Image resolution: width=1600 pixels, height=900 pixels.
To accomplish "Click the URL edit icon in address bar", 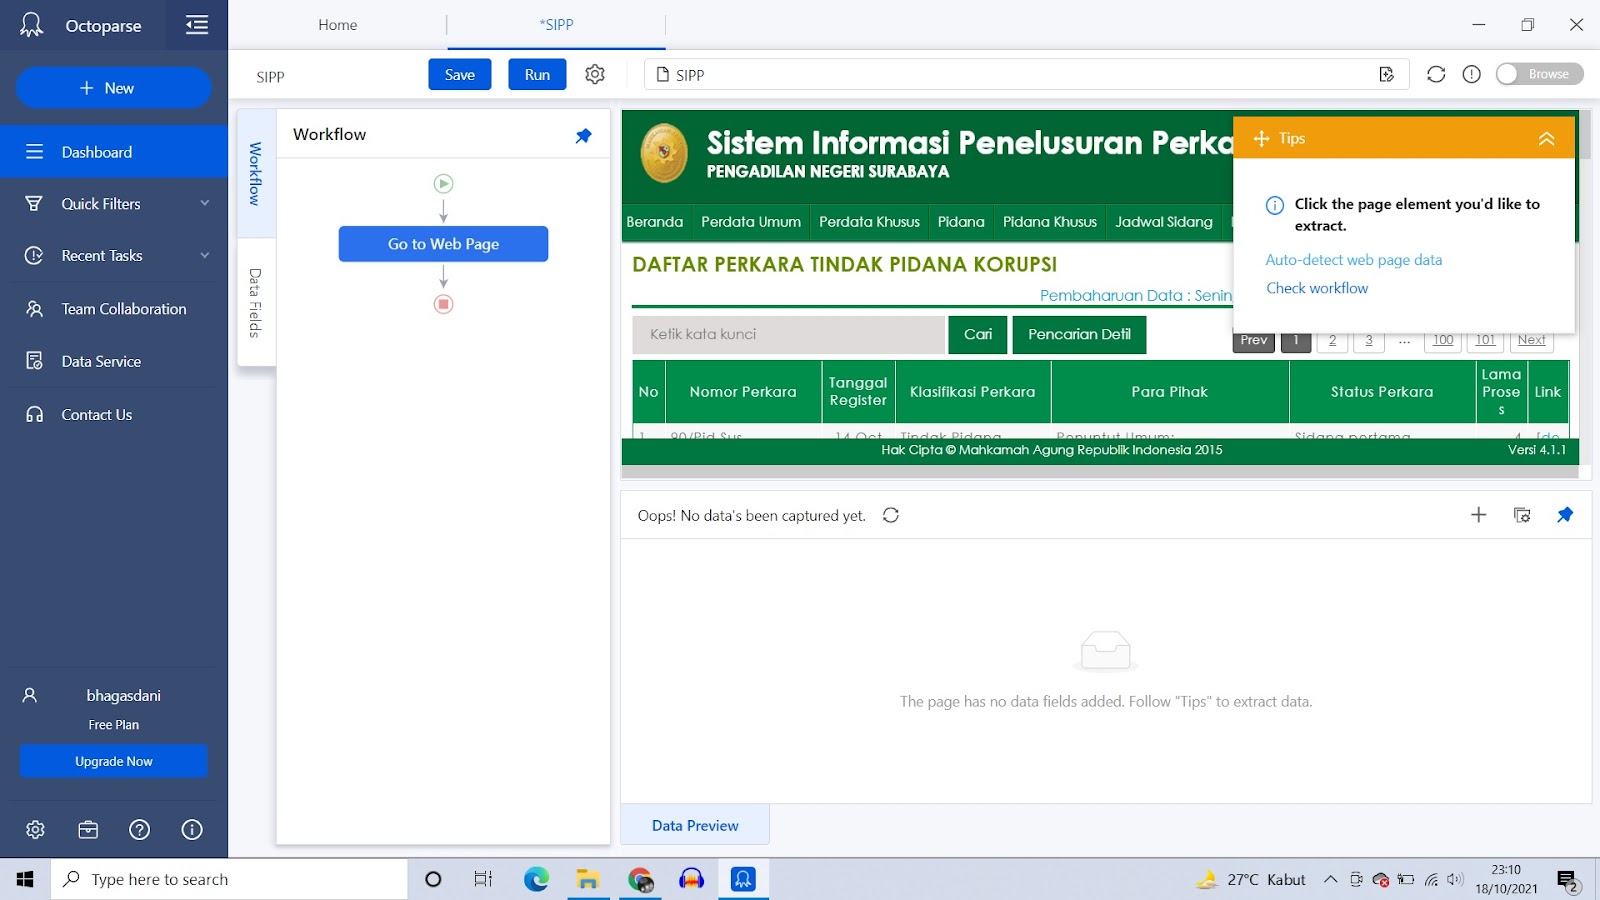I will click(1386, 74).
